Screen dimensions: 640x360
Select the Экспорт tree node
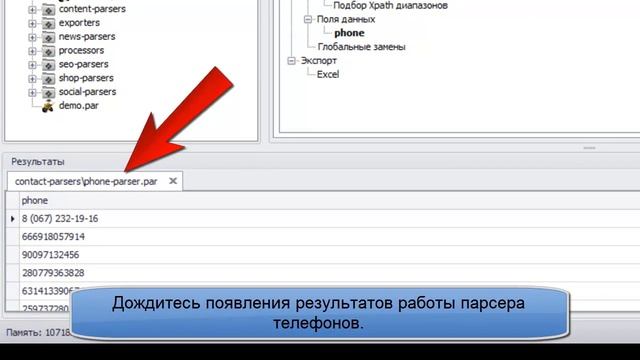point(319,61)
